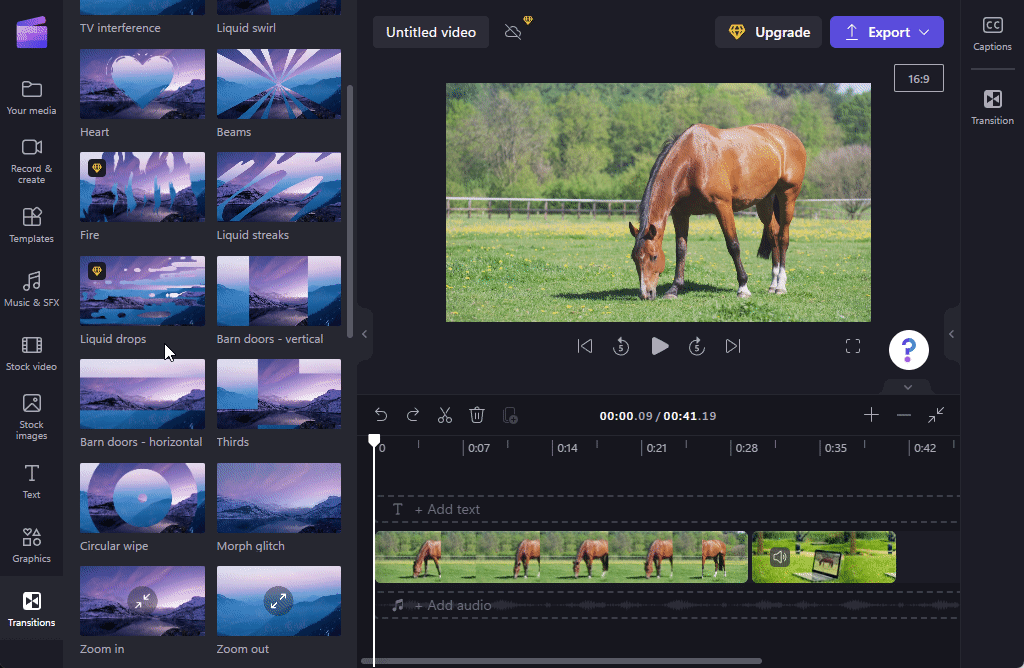Open the 16:9 aspect ratio selector
The width and height of the screenshot is (1024, 668).
tap(918, 77)
